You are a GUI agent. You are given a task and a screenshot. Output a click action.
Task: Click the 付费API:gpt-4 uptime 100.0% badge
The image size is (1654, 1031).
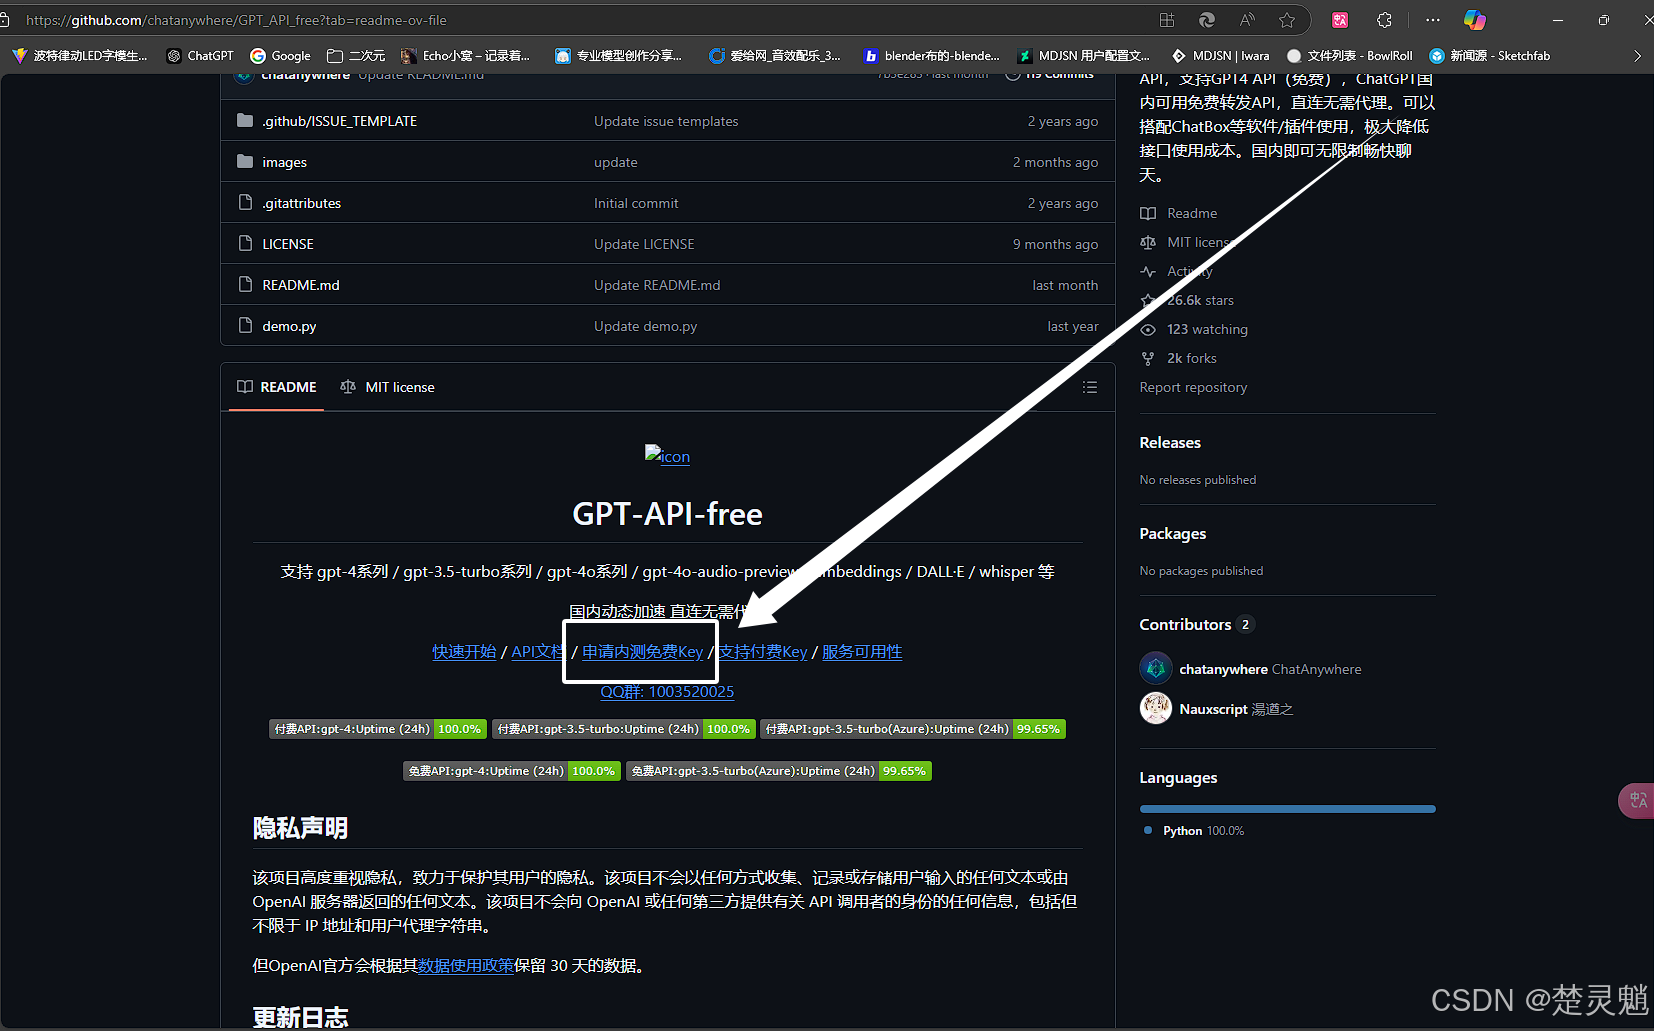click(378, 729)
